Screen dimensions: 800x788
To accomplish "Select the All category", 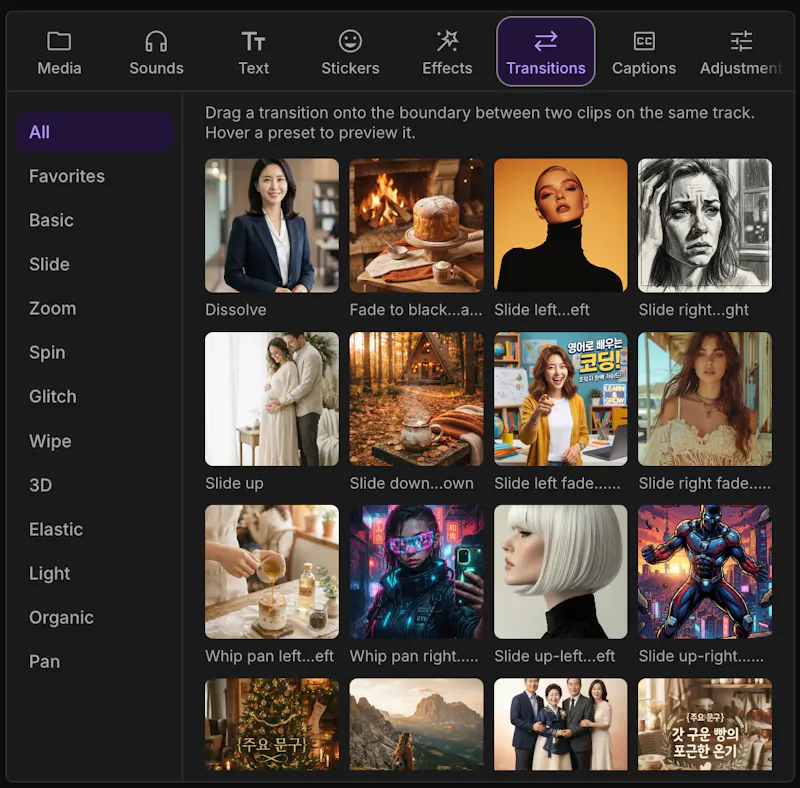I will pyautogui.click(x=94, y=132).
